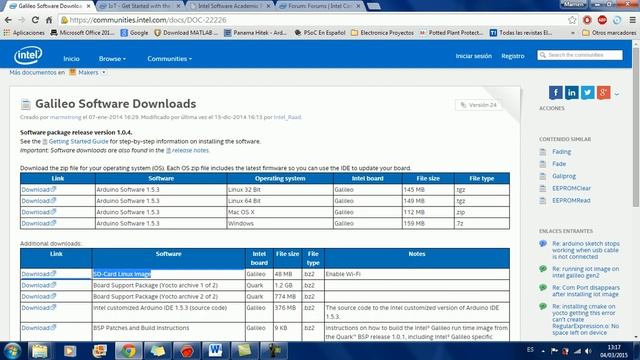Open the Getting Started Guide link
The width and height of the screenshot is (640, 360).
coord(78,141)
